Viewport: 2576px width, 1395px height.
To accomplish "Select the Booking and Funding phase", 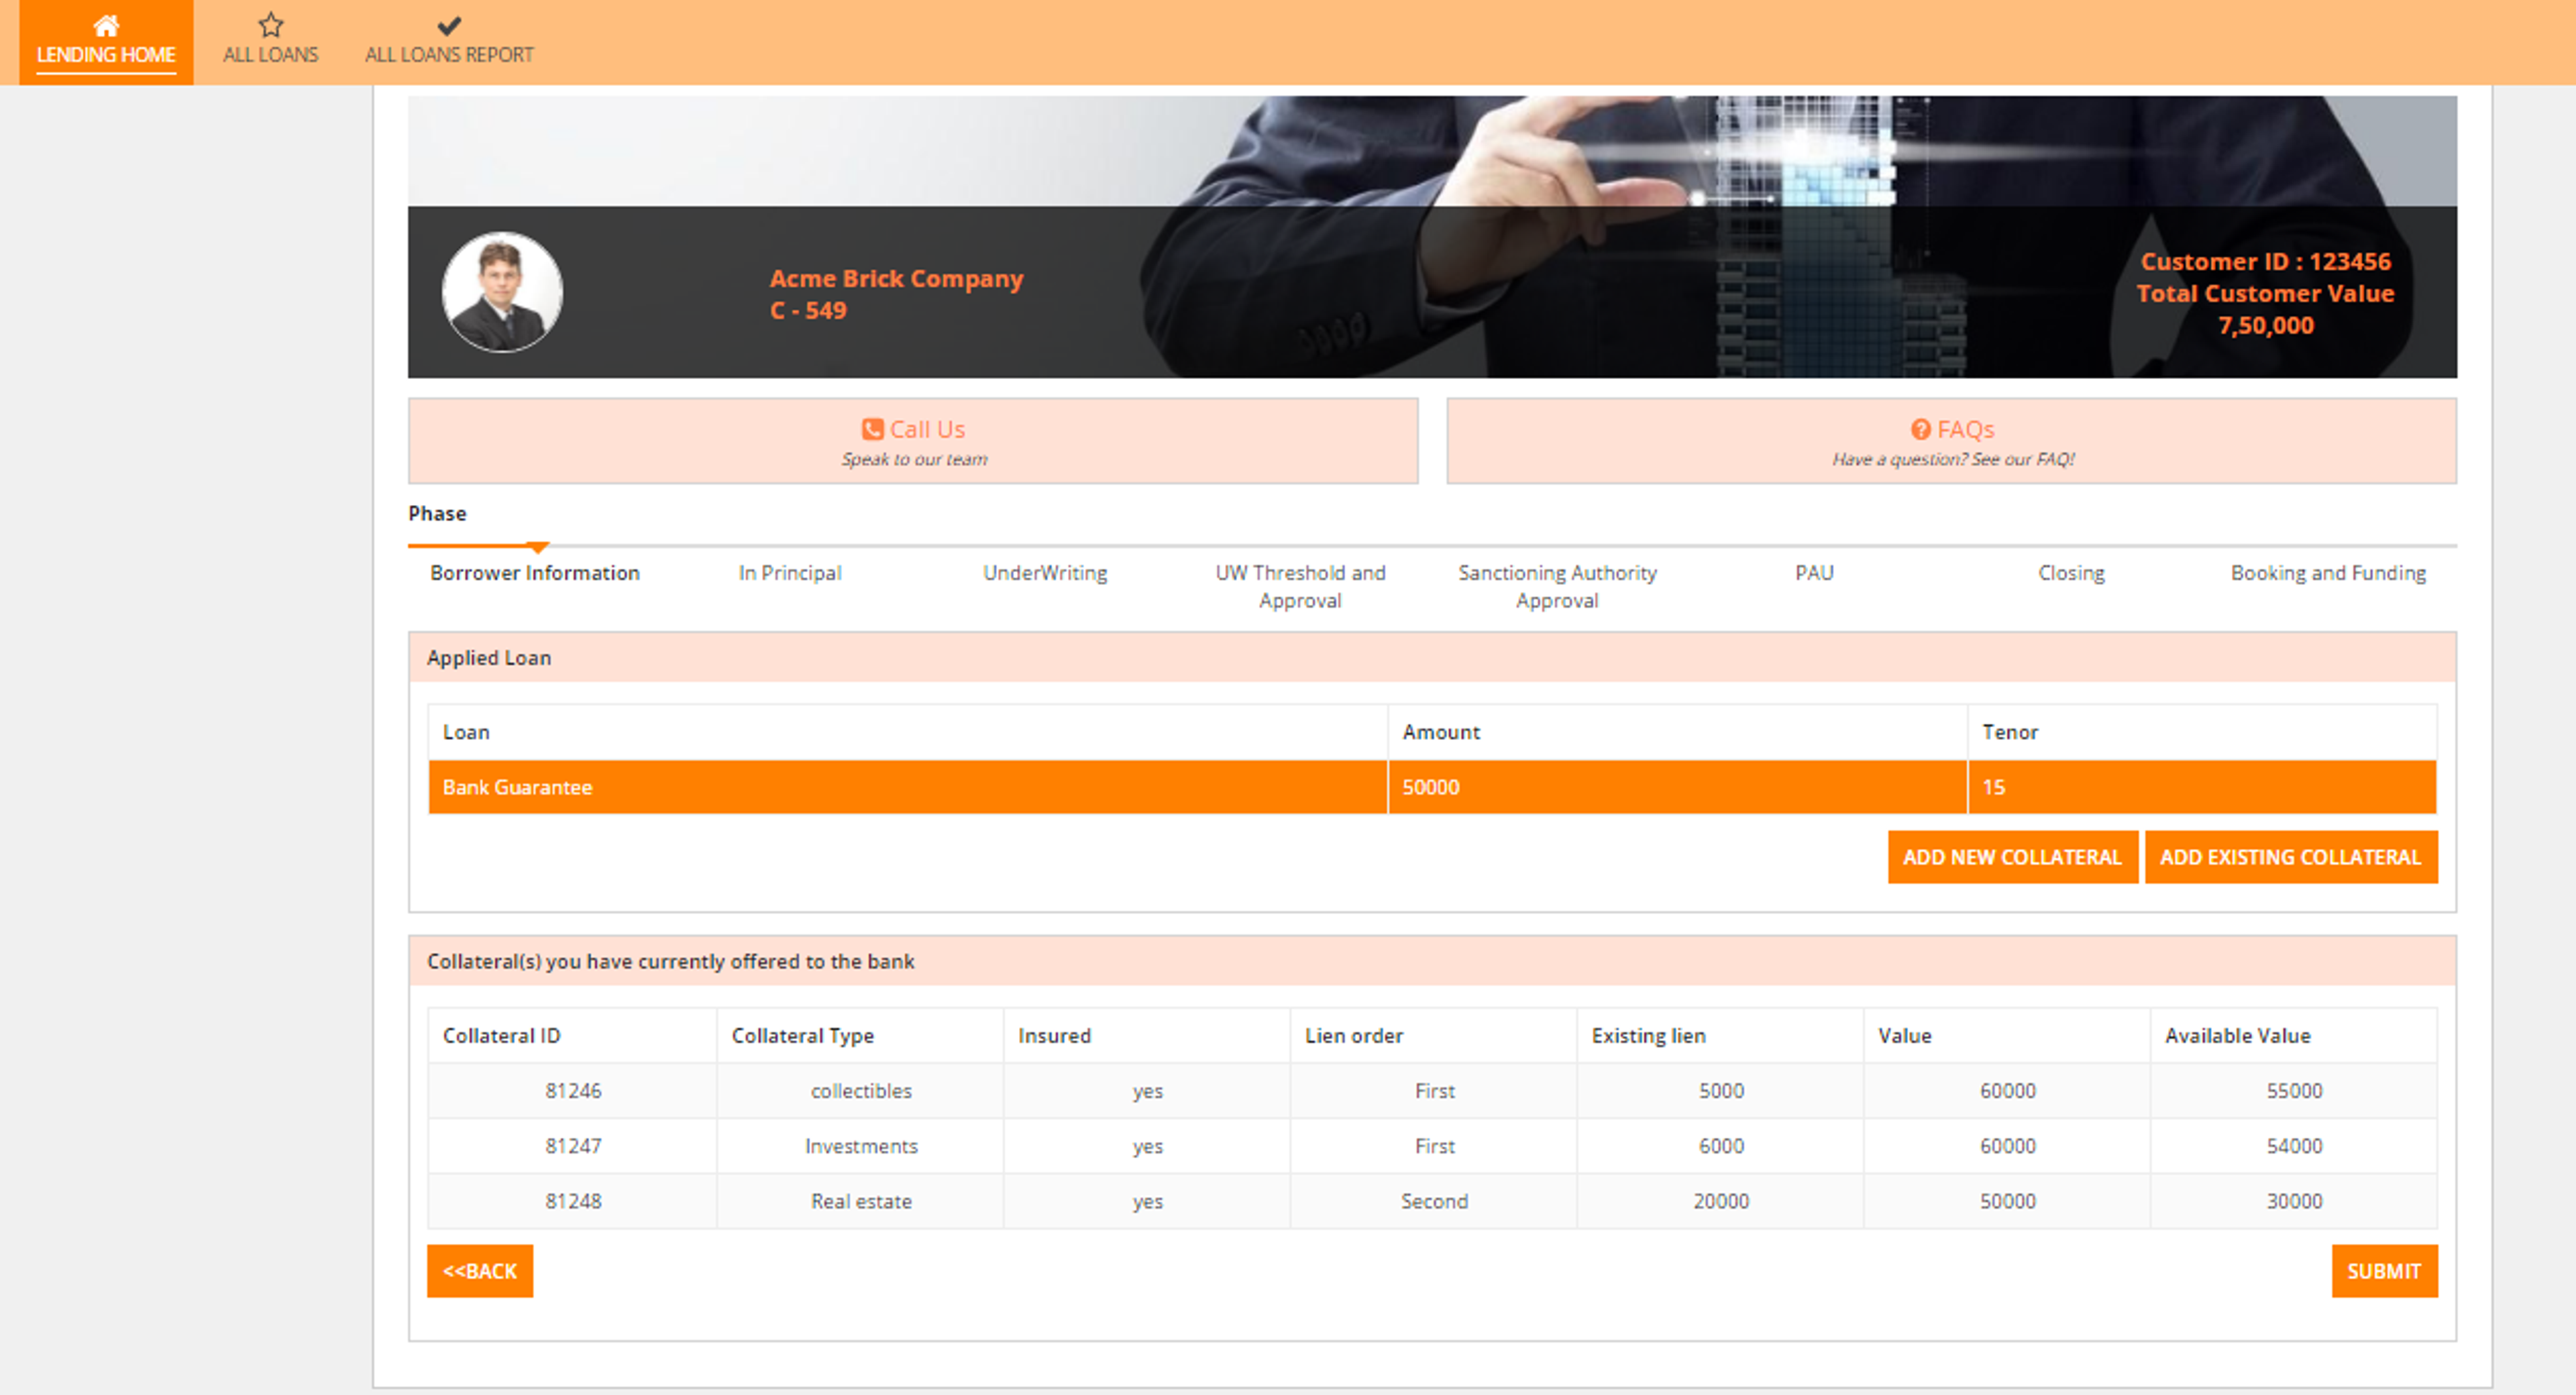I will 2328,573.
